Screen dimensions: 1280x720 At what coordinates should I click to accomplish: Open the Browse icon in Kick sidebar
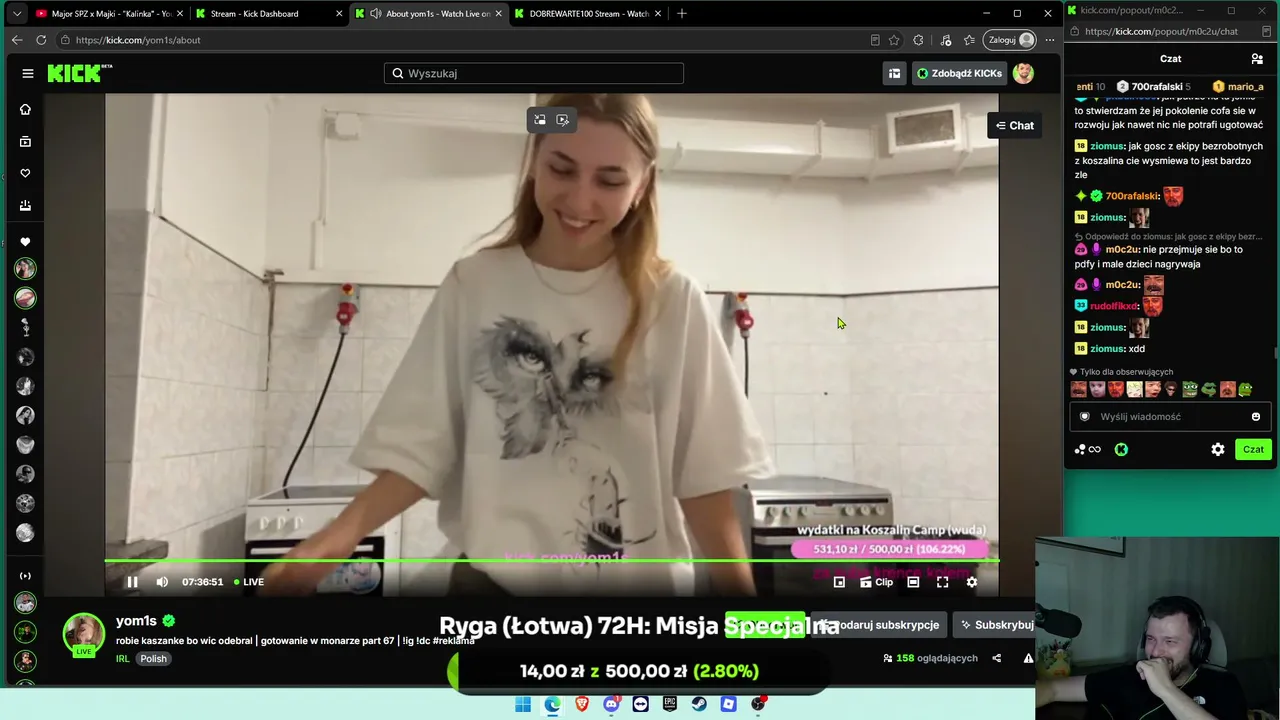click(25, 141)
